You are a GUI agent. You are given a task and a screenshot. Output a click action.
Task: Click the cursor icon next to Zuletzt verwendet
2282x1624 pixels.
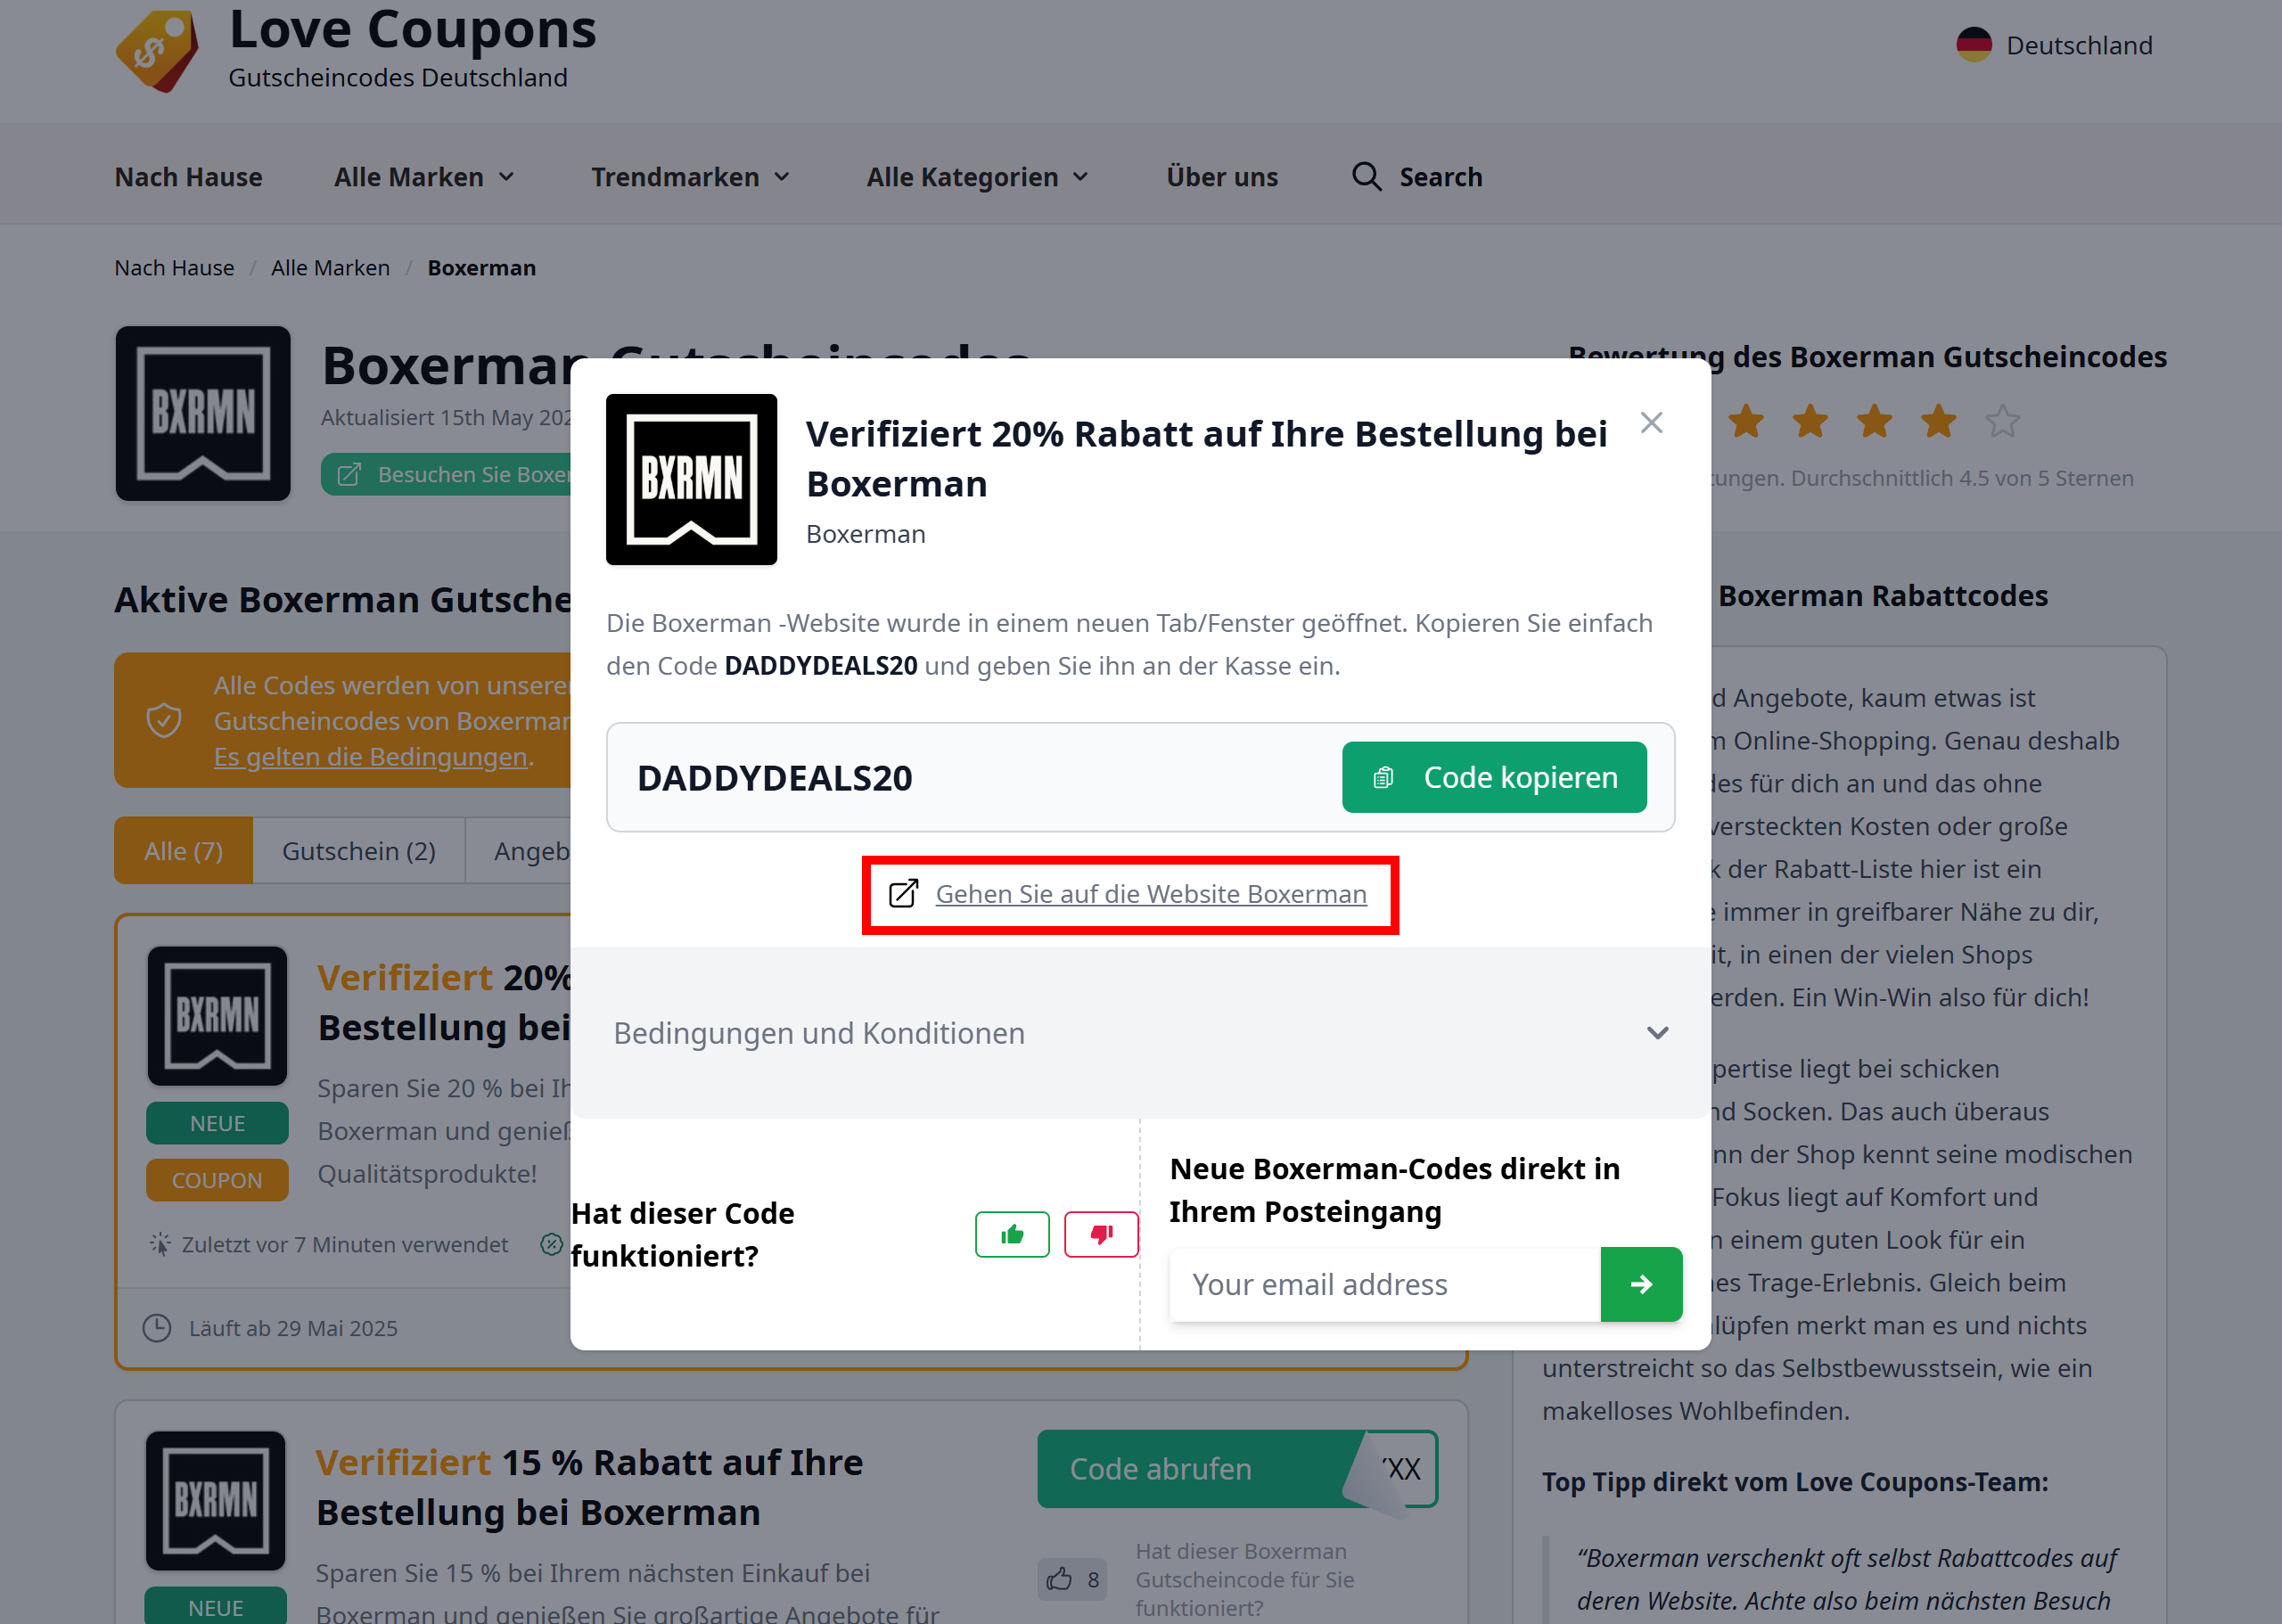[x=160, y=1244]
